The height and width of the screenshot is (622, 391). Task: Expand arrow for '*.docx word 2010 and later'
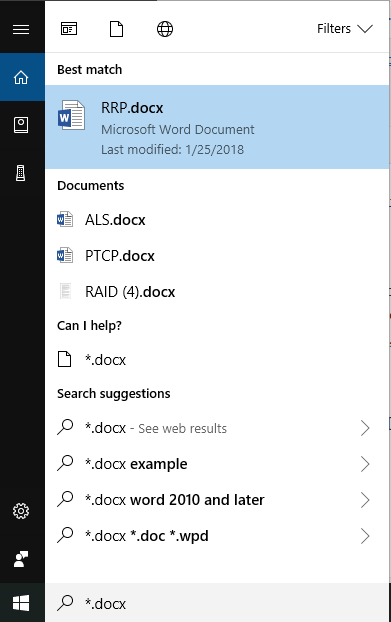coord(365,500)
